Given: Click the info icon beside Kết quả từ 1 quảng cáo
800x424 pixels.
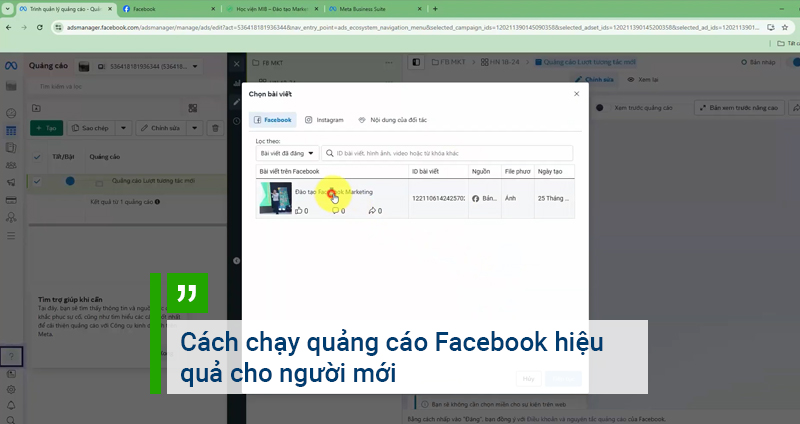Looking at the screenshot, I should coord(157,202).
